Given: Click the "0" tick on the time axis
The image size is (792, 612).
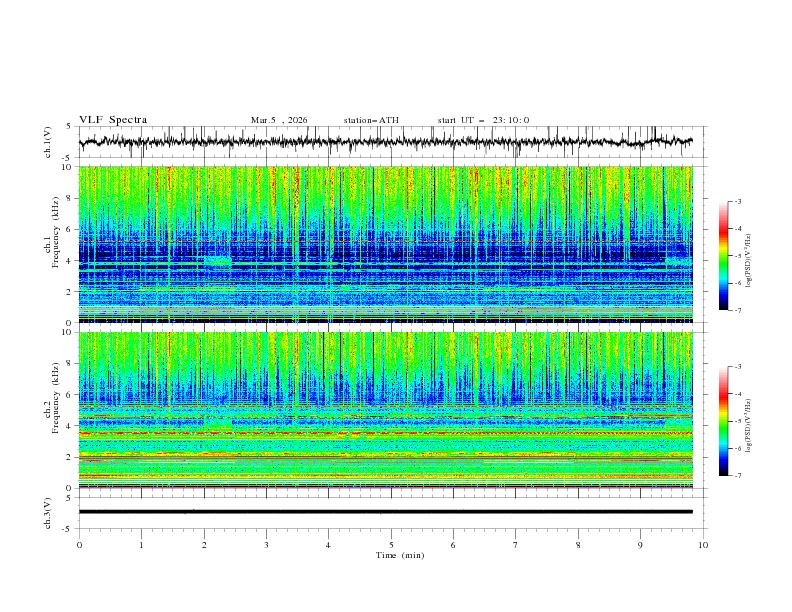Looking at the screenshot, I should click(79, 545).
